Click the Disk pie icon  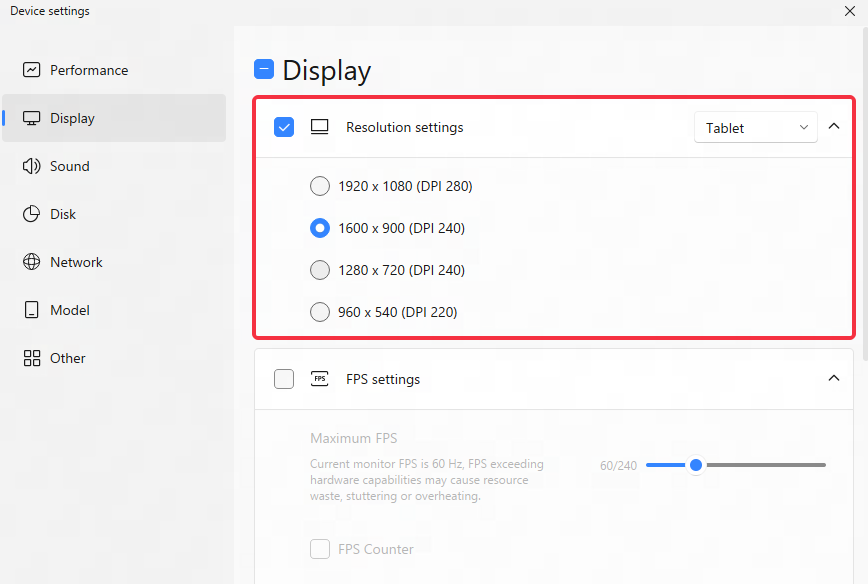(x=32, y=214)
